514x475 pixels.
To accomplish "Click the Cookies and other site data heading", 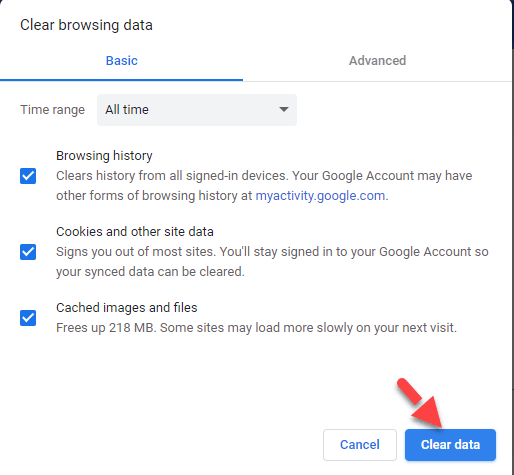I will 135,232.
